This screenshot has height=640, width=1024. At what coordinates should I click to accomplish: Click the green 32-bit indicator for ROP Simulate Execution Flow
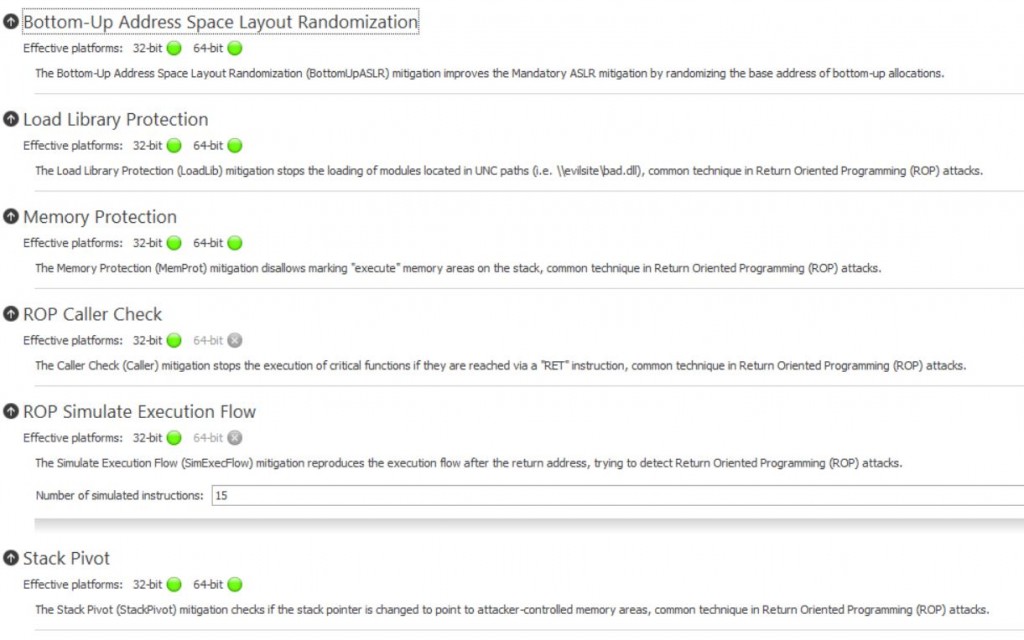[176, 437]
